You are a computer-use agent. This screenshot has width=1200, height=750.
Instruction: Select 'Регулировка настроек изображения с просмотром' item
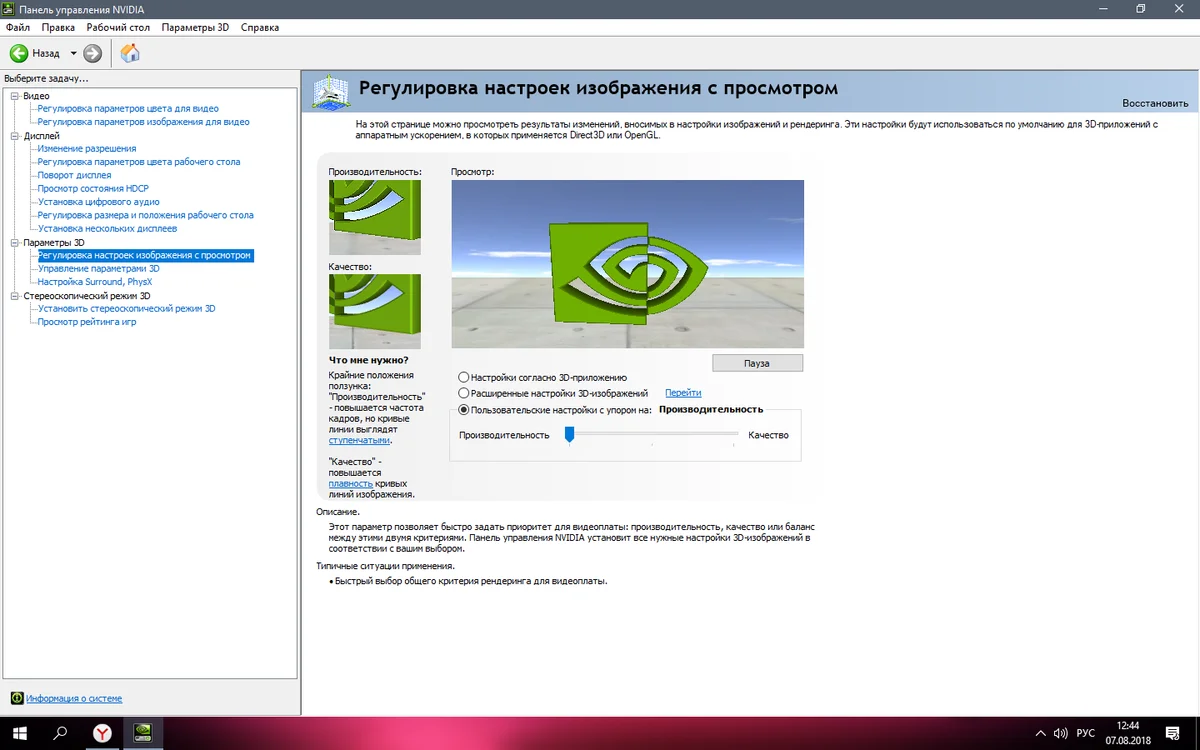click(145, 255)
